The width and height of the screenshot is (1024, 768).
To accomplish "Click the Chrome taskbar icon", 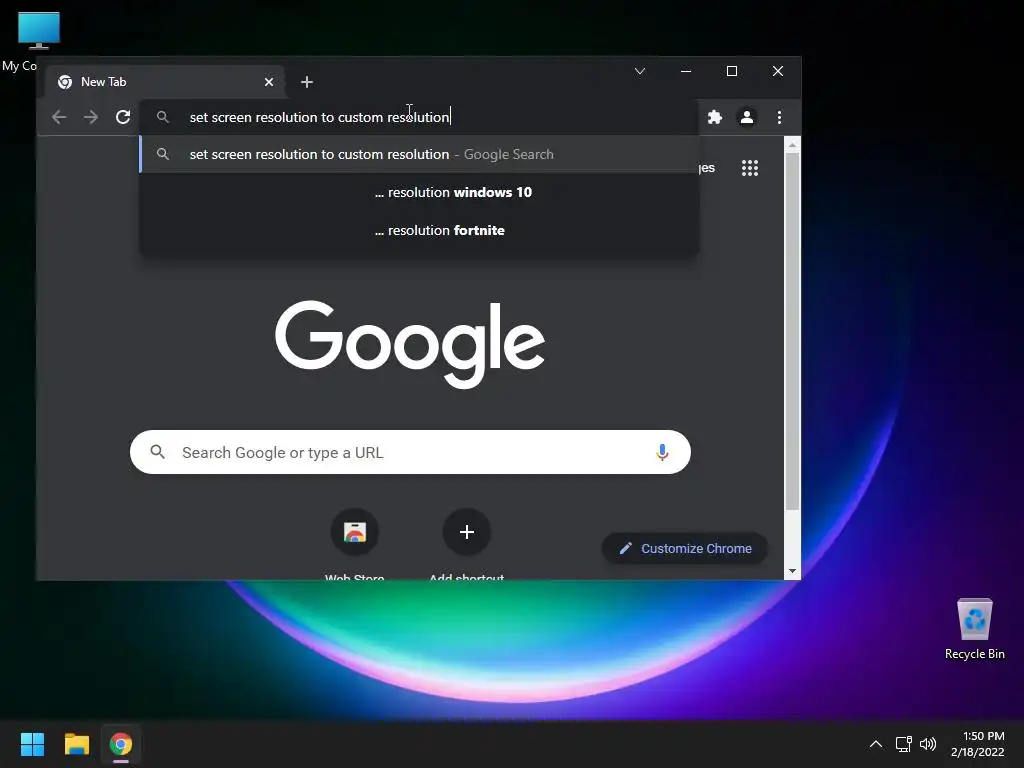I will pos(121,744).
